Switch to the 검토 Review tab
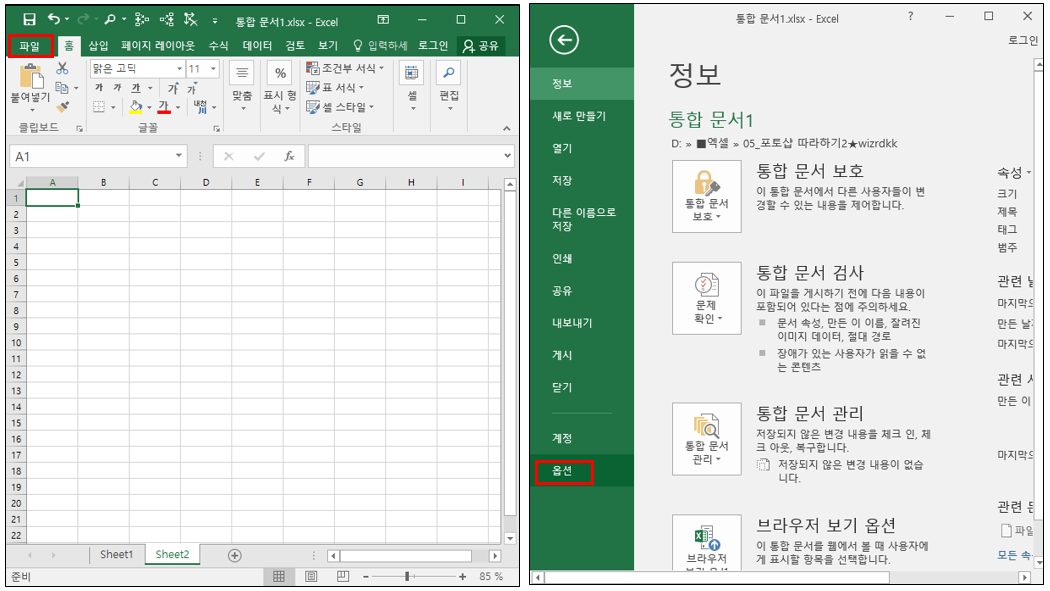1050x591 pixels. (x=295, y=46)
